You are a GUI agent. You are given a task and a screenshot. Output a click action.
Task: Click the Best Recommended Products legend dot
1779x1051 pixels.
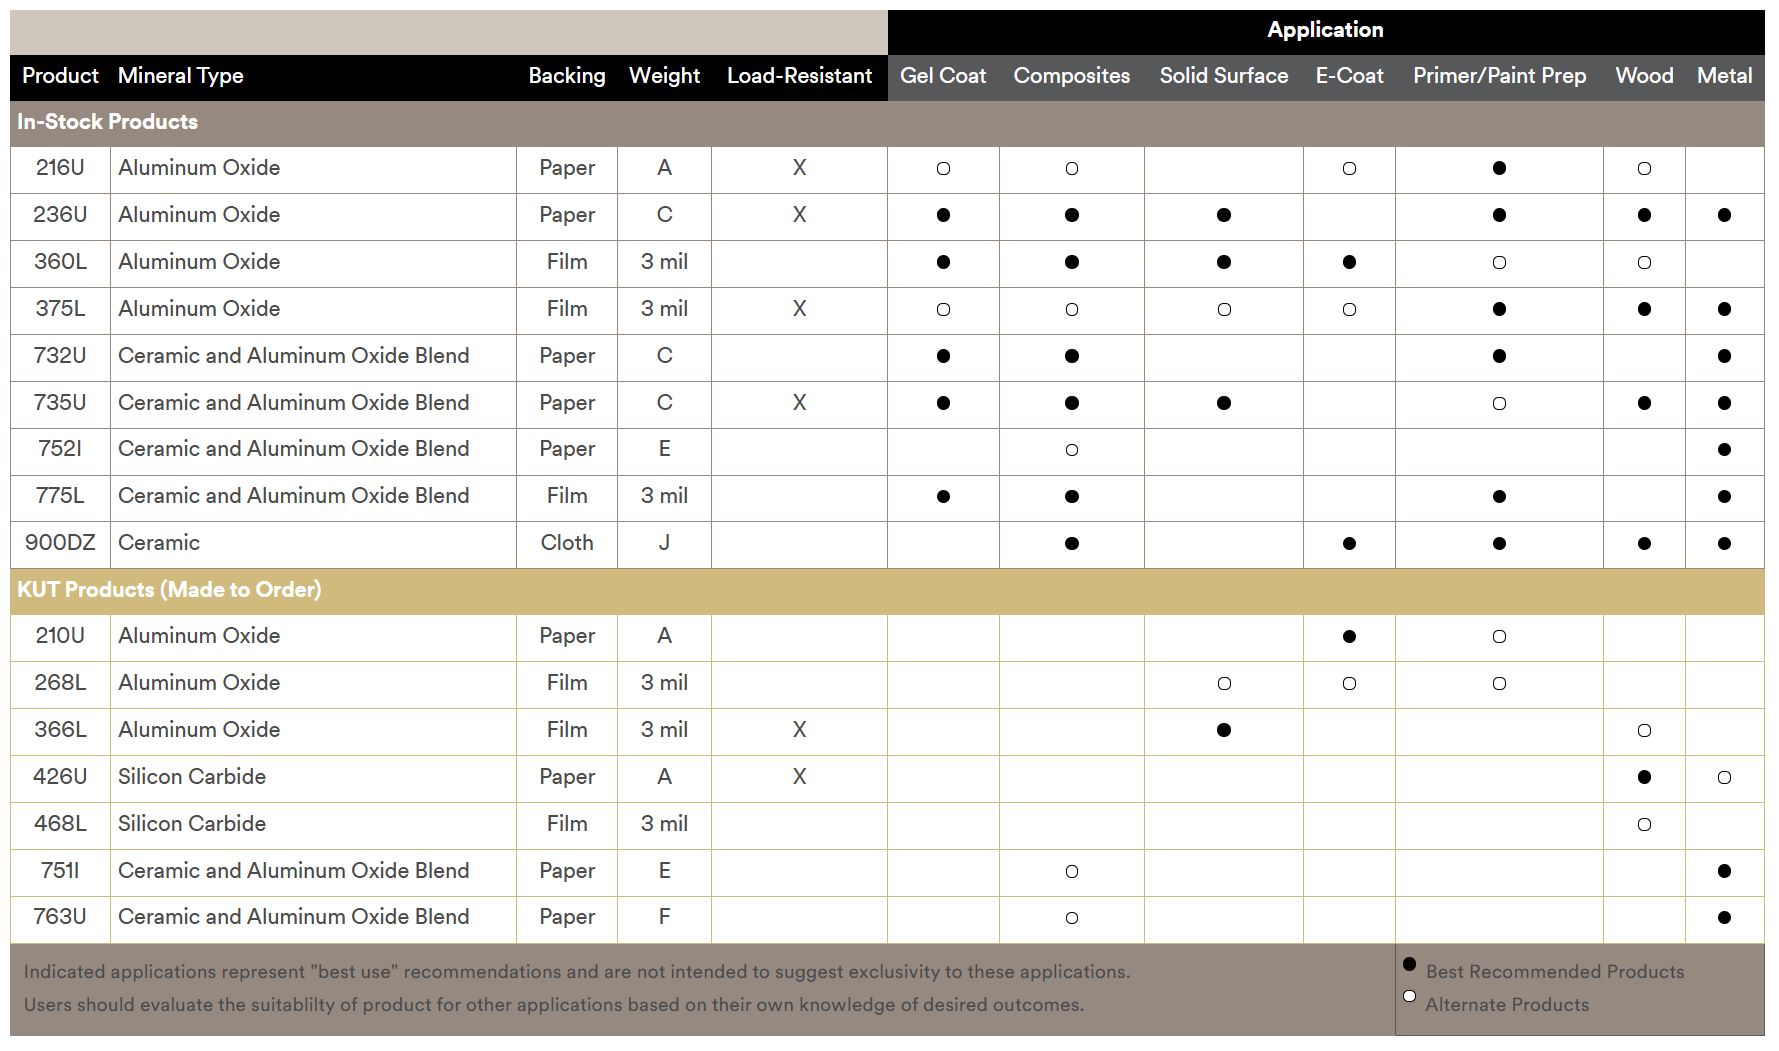click(1409, 965)
